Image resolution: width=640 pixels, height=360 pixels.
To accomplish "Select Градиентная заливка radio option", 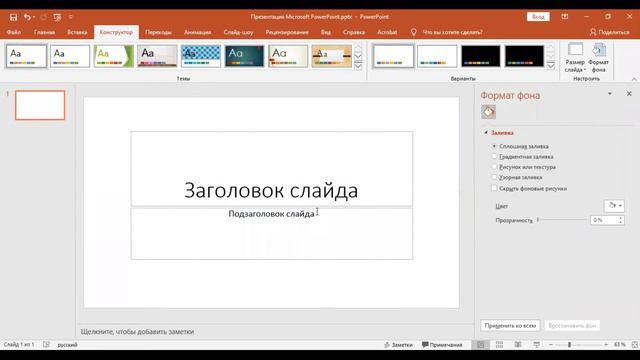I will pos(494,156).
